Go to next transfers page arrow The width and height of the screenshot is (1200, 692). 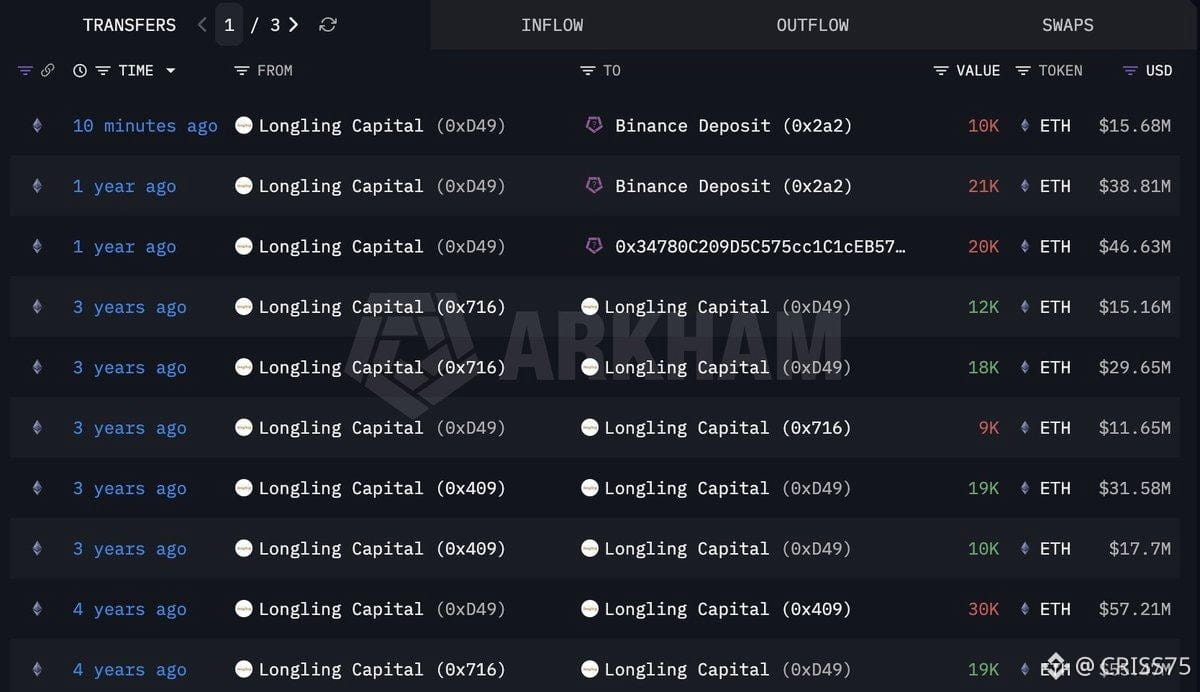tap(293, 25)
